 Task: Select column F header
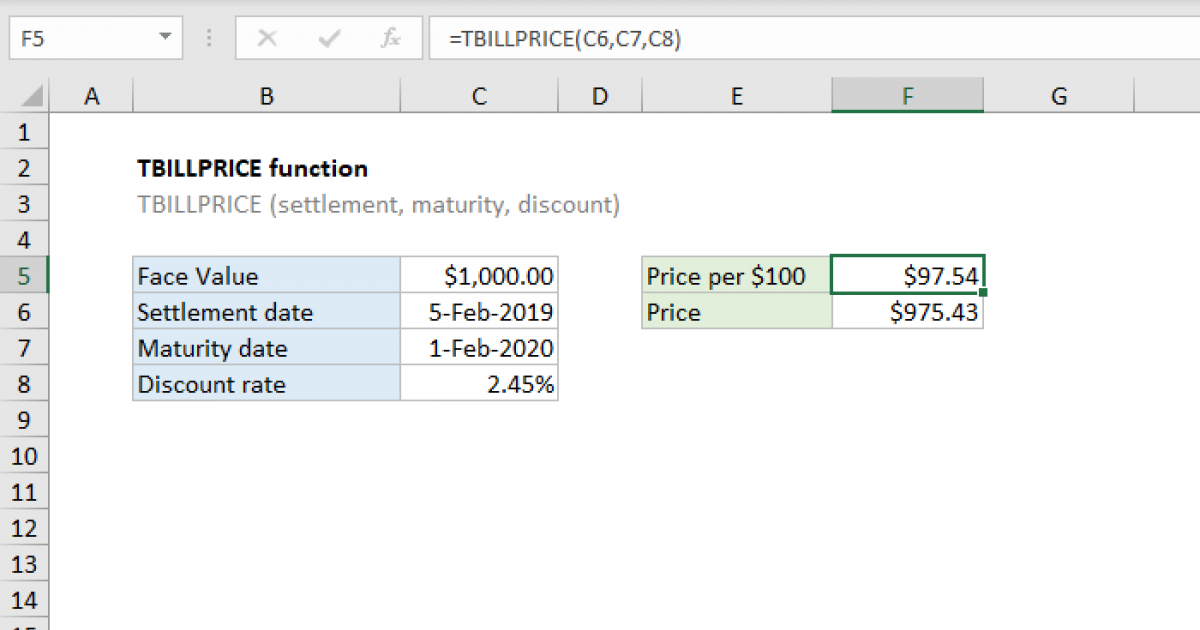coord(907,95)
